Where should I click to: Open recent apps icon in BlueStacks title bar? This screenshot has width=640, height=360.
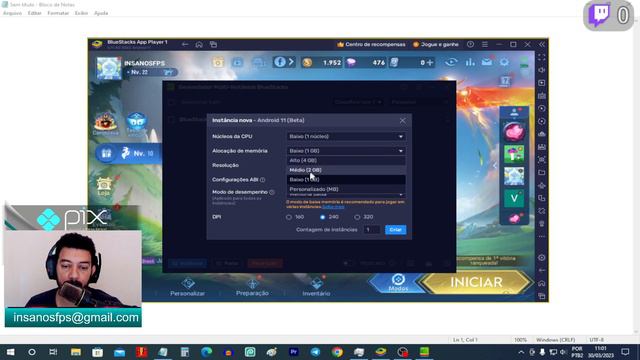213,44
